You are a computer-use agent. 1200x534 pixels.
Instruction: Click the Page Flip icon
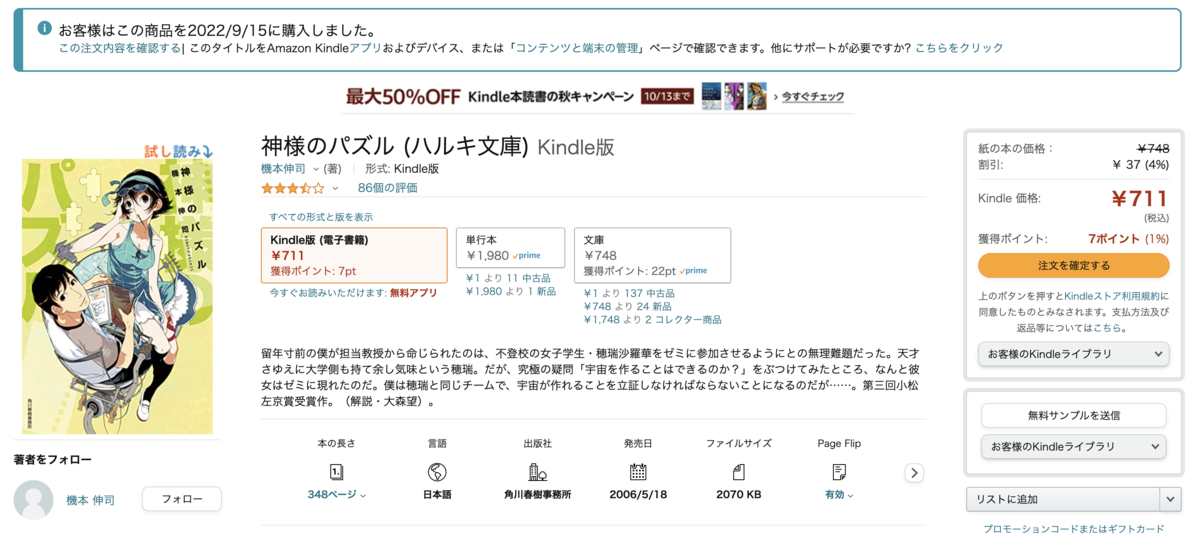pyautogui.click(x=839, y=472)
